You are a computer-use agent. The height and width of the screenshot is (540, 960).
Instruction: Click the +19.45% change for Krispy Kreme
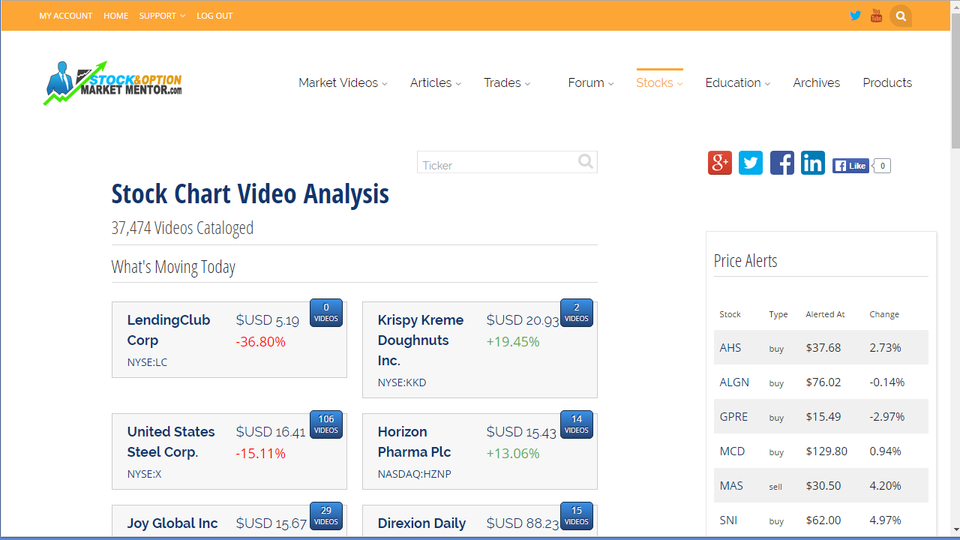pyautogui.click(x=512, y=342)
